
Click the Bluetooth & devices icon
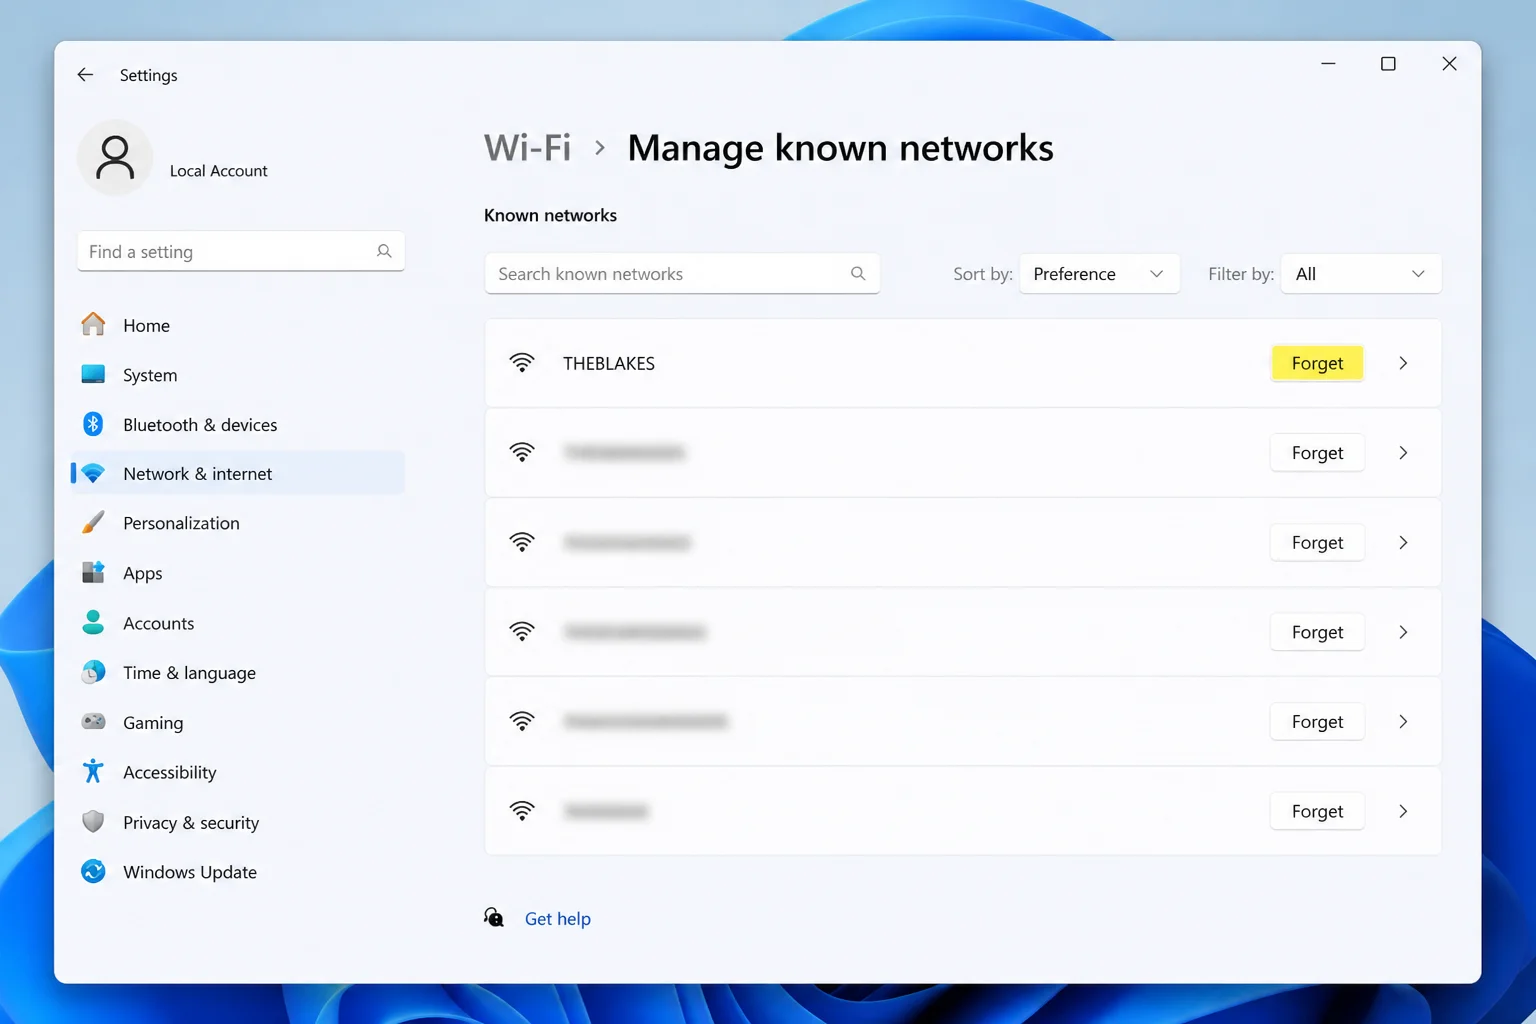93,424
